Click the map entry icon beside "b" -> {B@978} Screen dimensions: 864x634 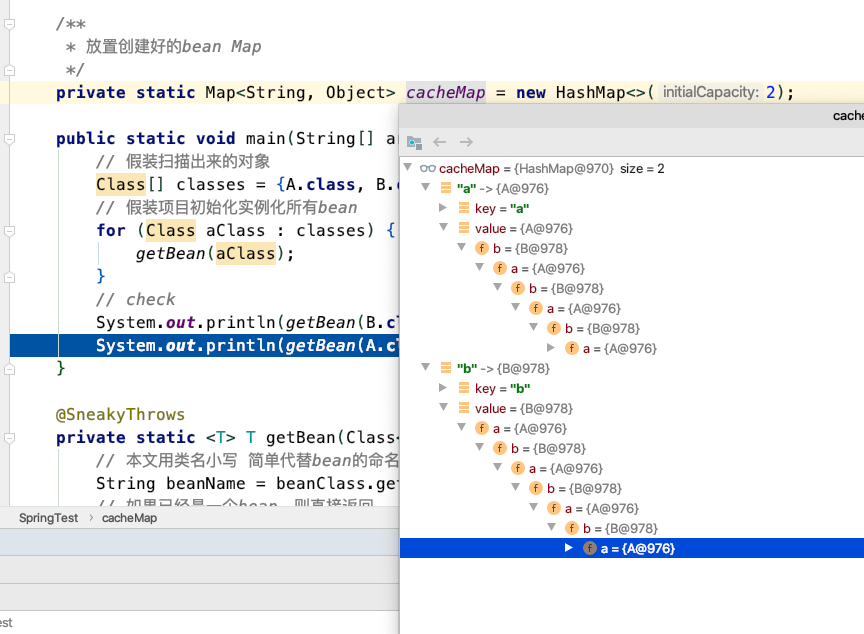(445, 368)
